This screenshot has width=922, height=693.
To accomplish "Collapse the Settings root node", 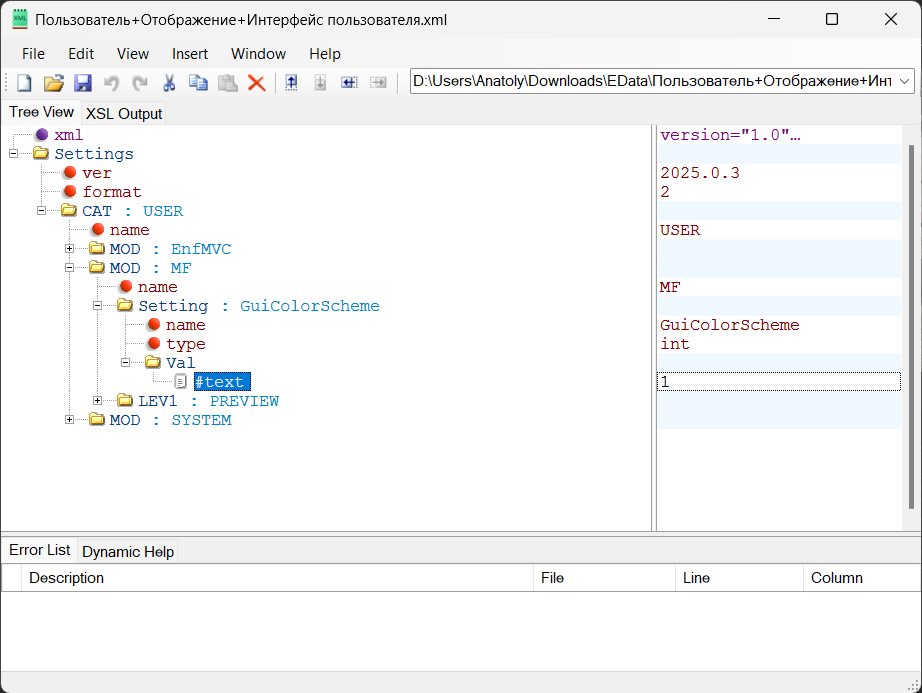I will click(14, 153).
